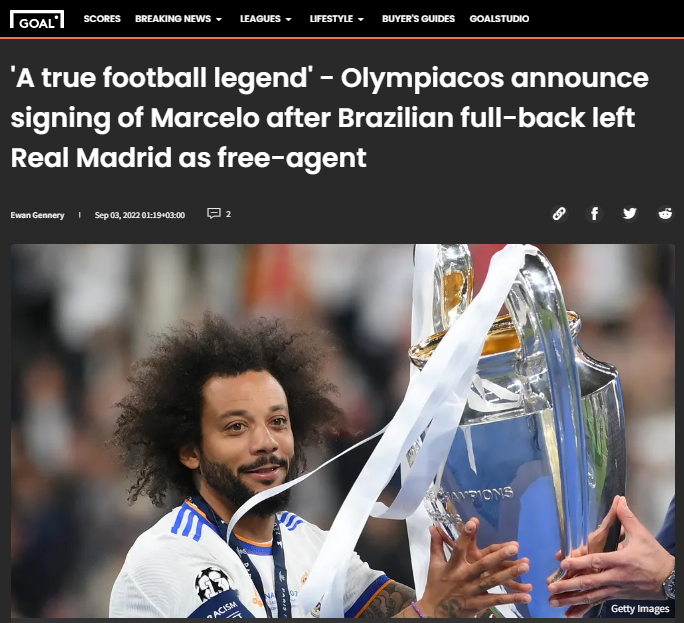The height and width of the screenshot is (623, 684).
Task: Expand the Lifestyle dropdown arrow
Action: coord(361,19)
